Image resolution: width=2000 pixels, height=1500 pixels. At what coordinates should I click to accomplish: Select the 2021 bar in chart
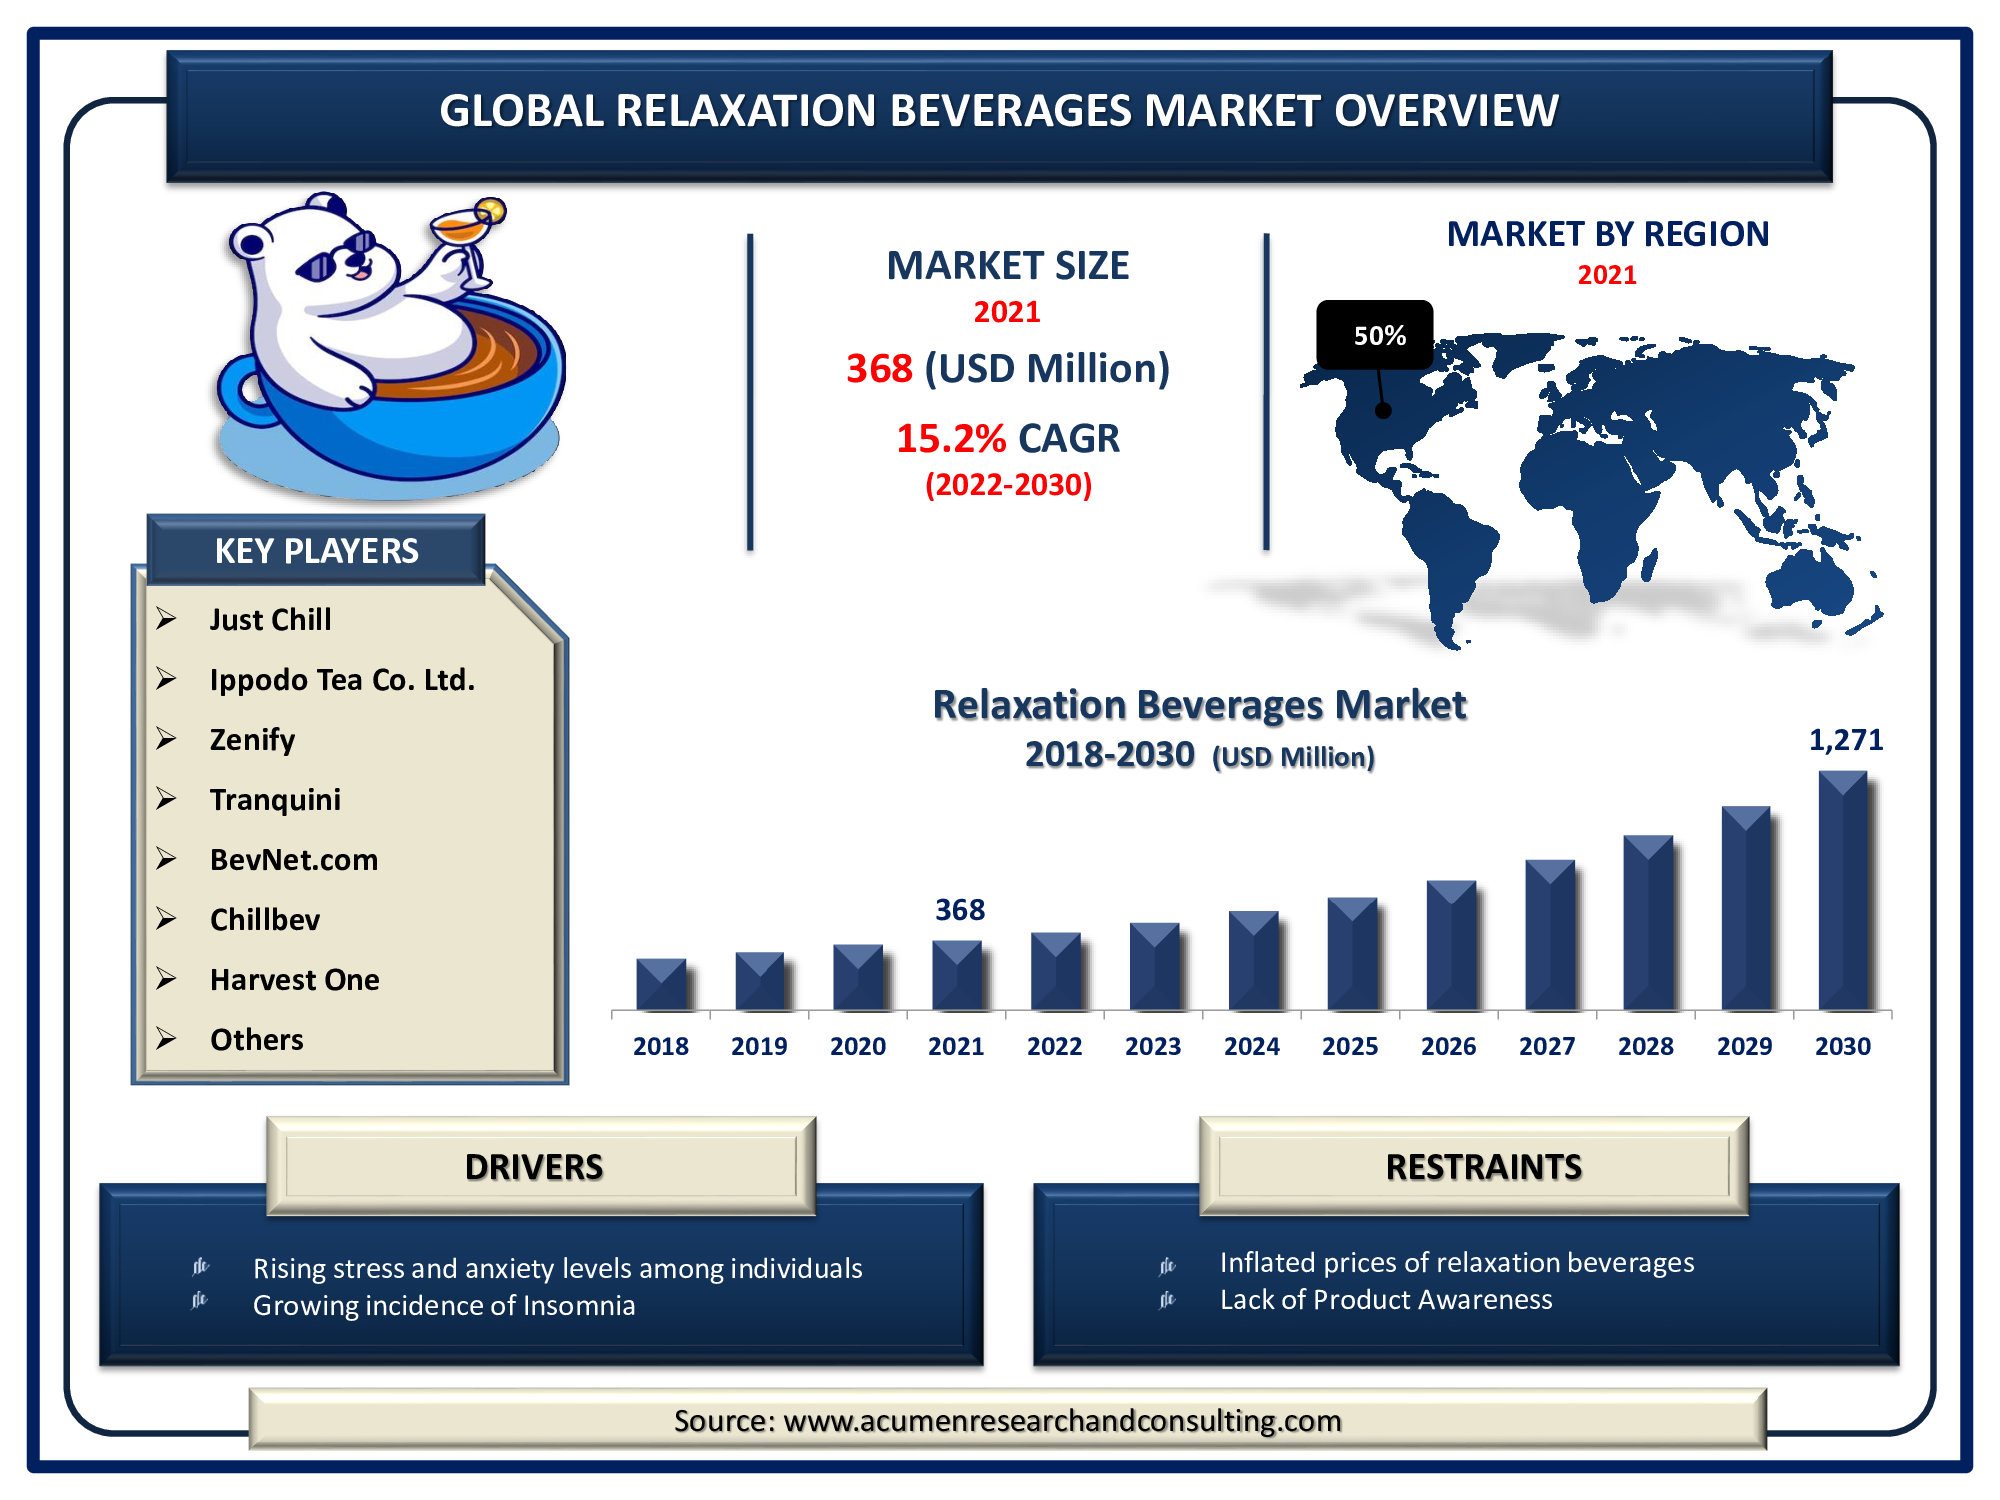(x=957, y=975)
